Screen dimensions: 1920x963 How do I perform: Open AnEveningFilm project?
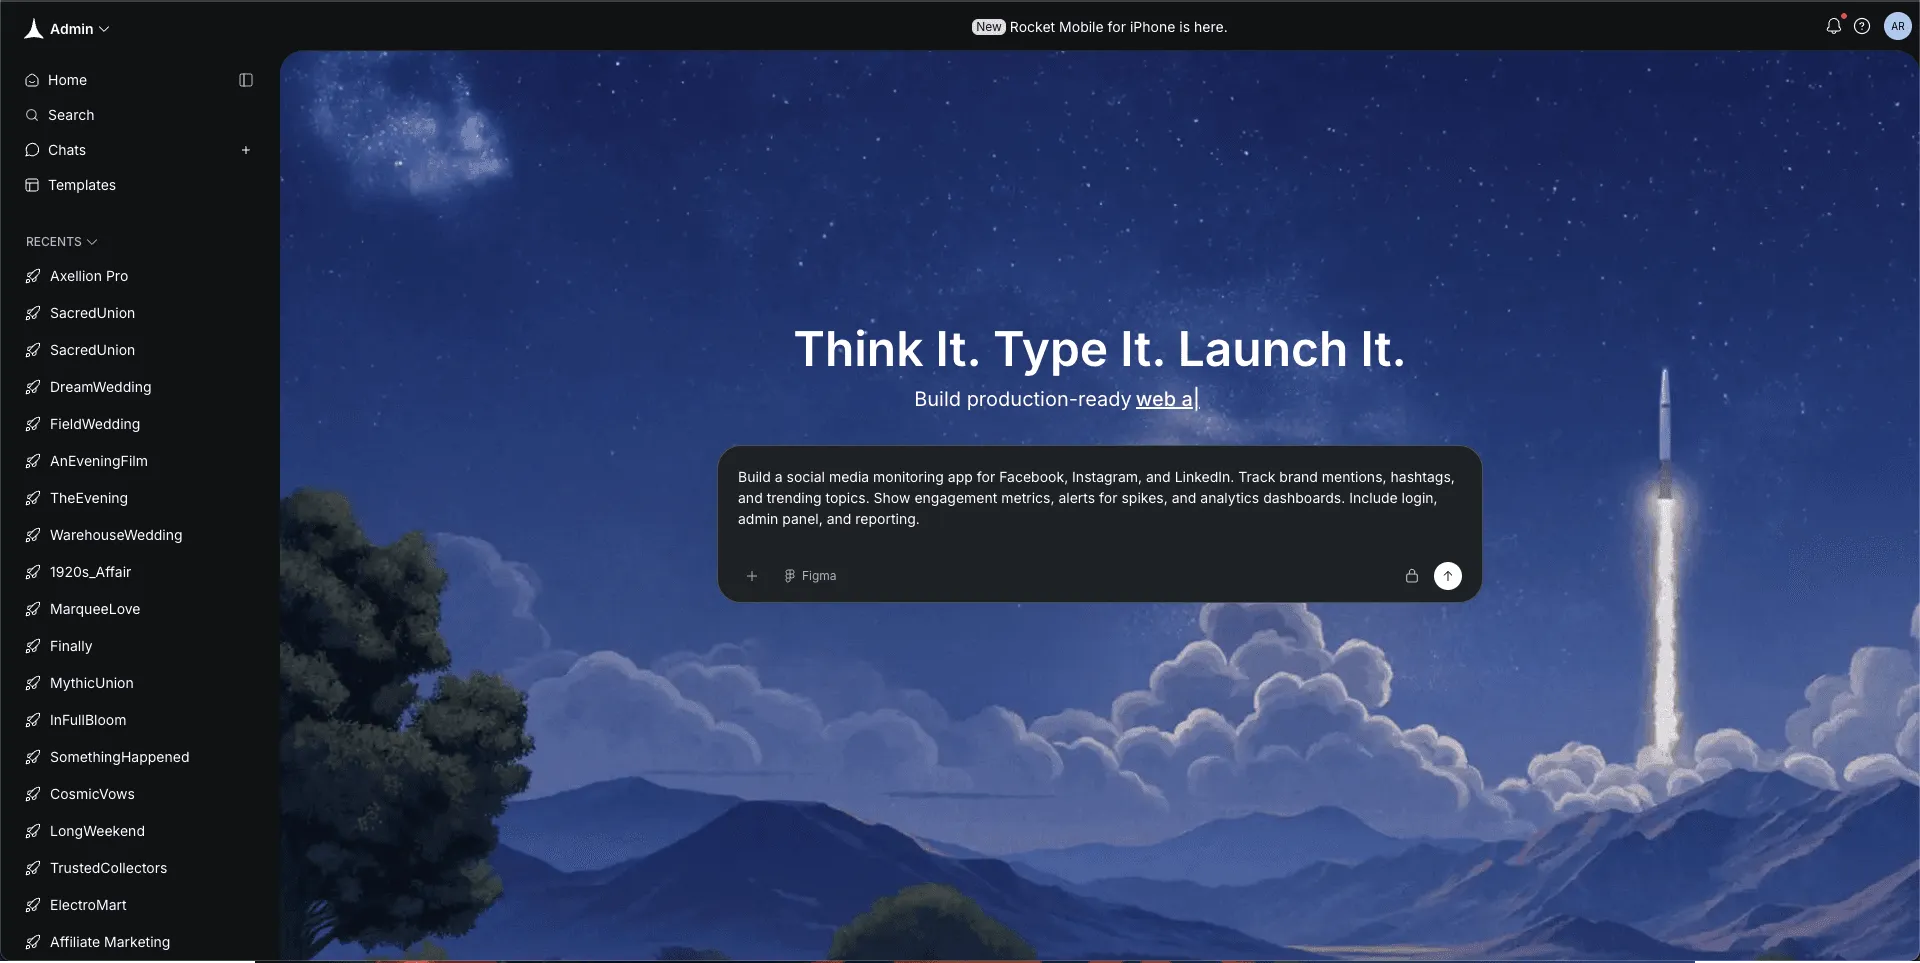[x=99, y=461]
